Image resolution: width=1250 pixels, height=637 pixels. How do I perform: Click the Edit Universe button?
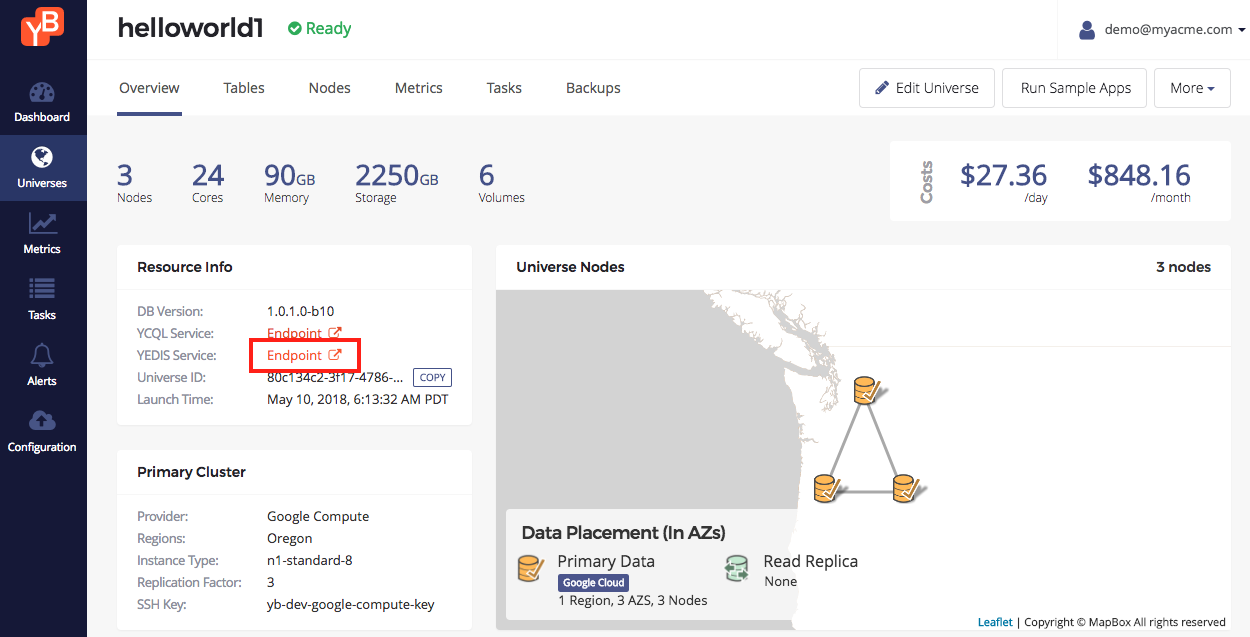(927, 88)
